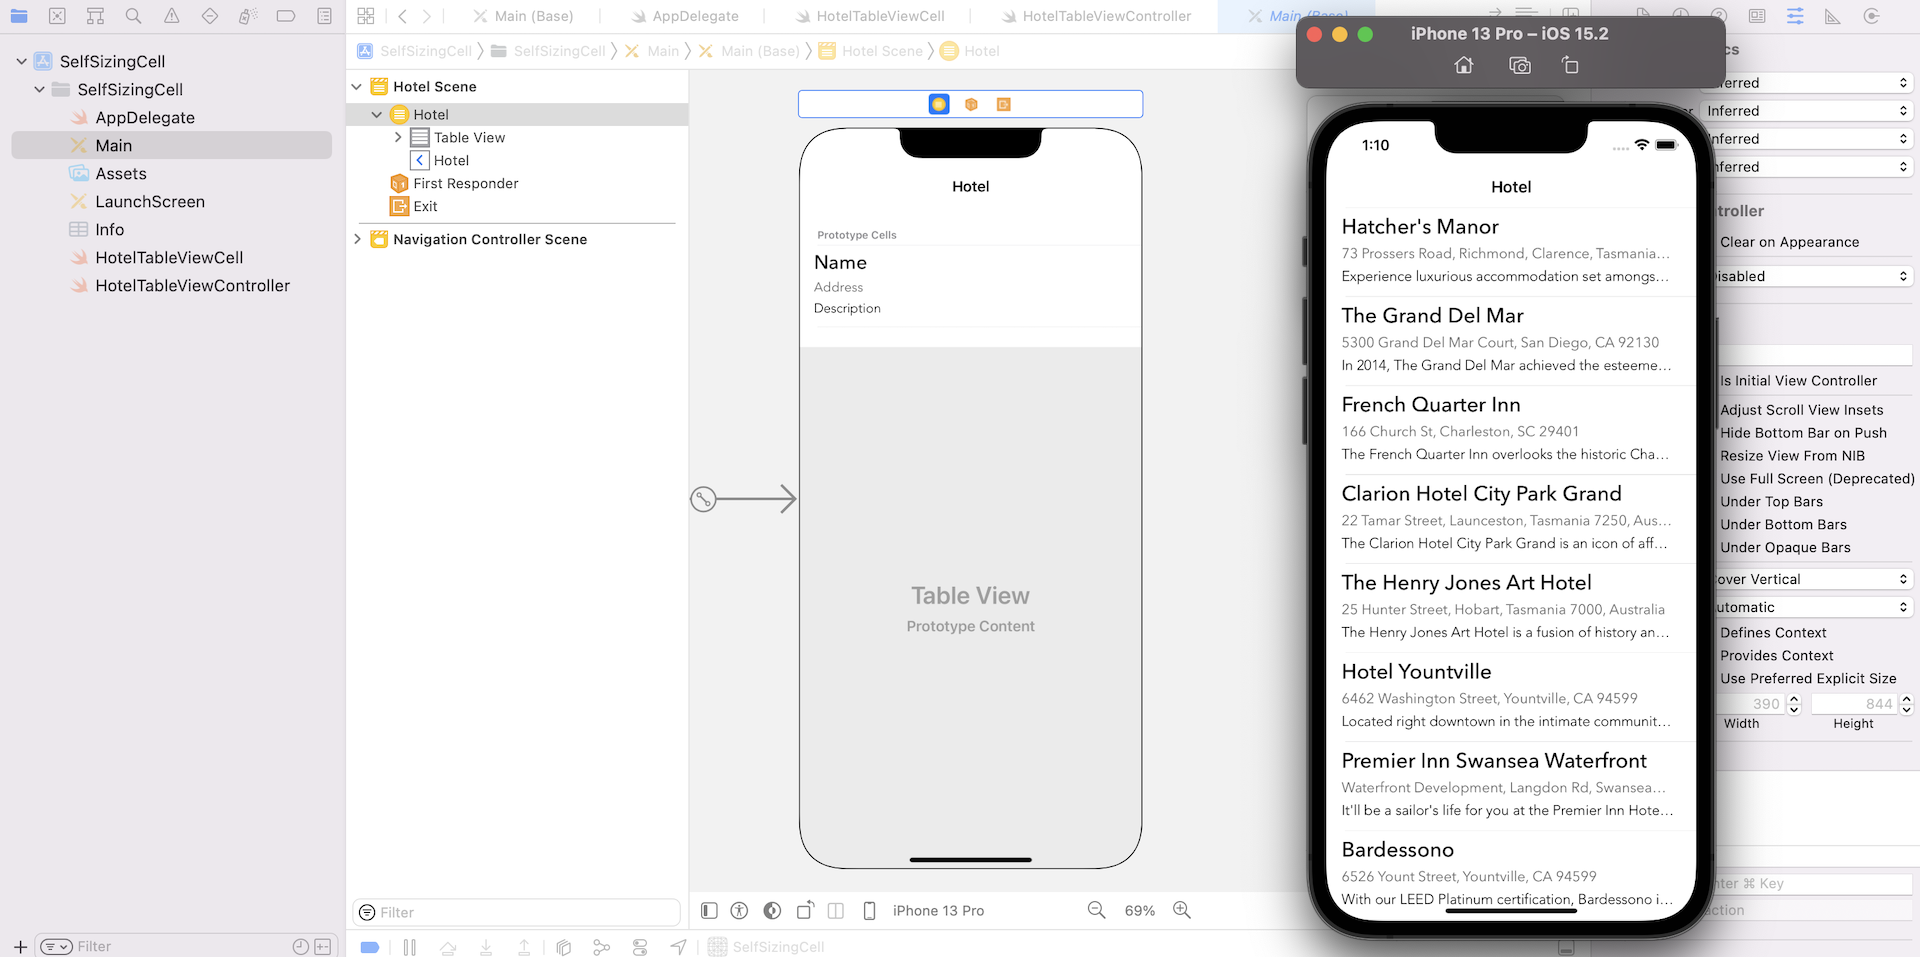Switch to the HotelTableViewCell editor tab
This screenshot has height=957, width=1920.
pyautogui.click(x=879, y=16)
